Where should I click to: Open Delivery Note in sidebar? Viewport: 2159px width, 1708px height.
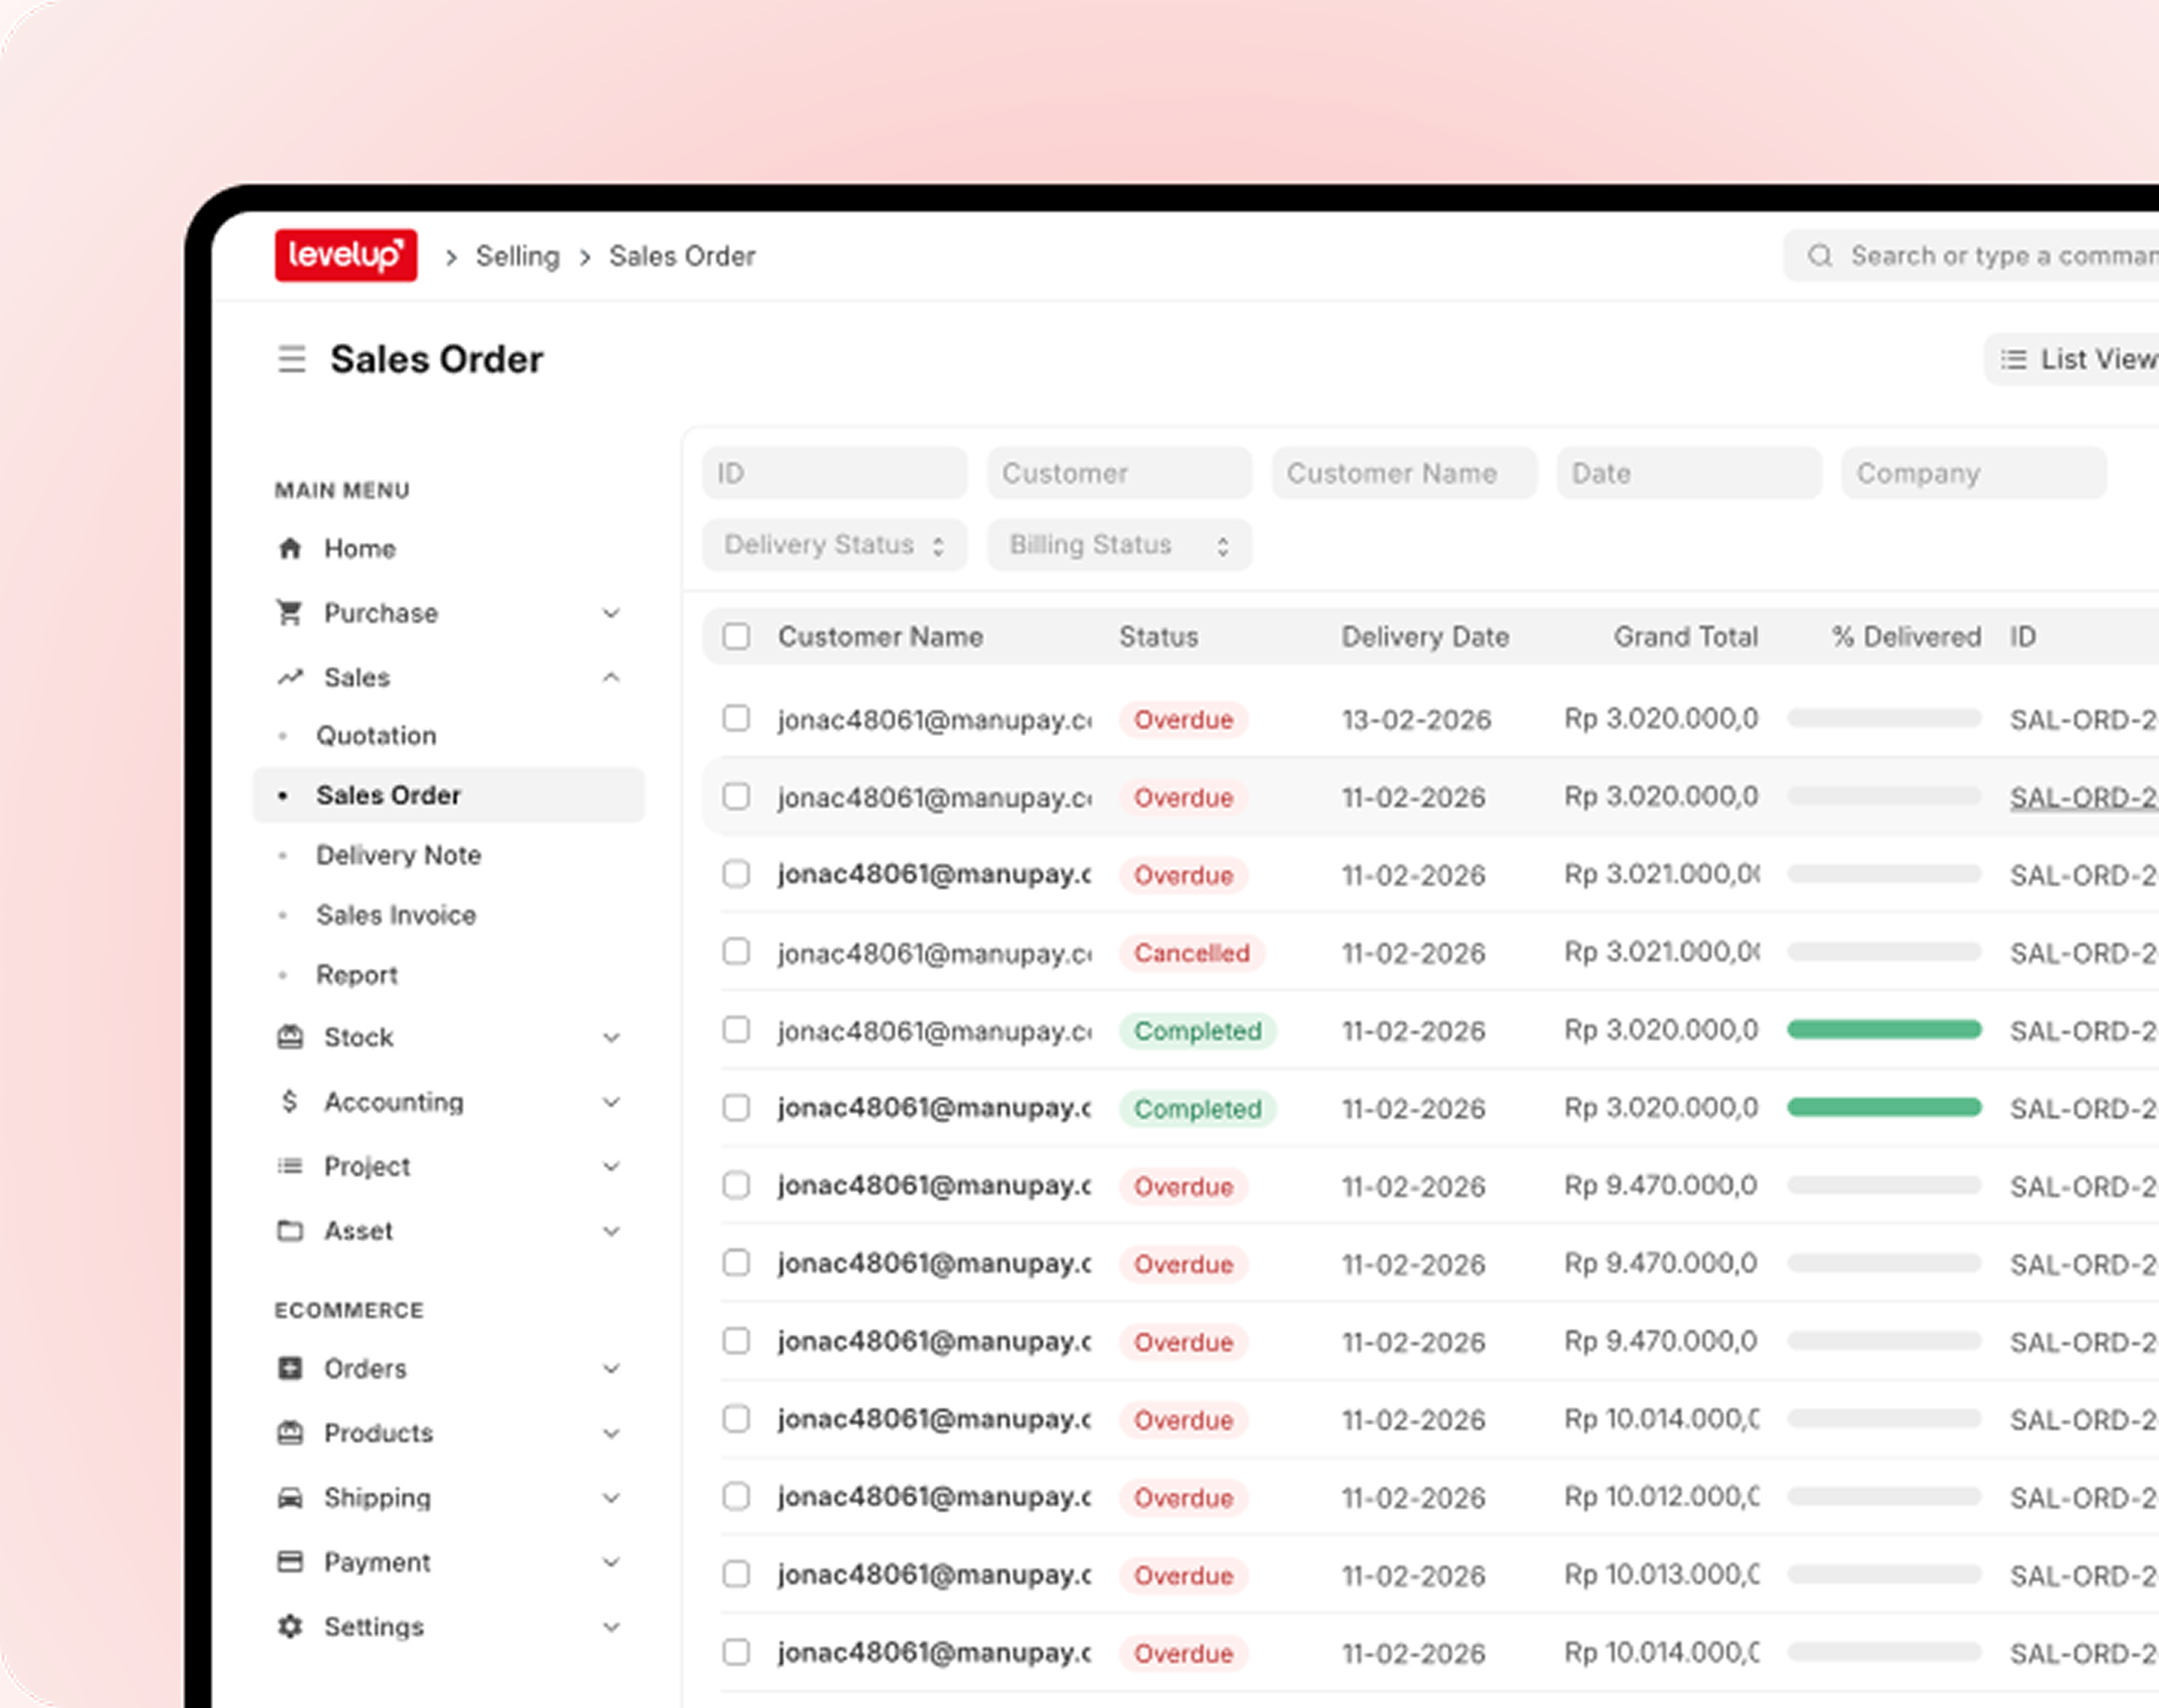click(x=398, y=855)
